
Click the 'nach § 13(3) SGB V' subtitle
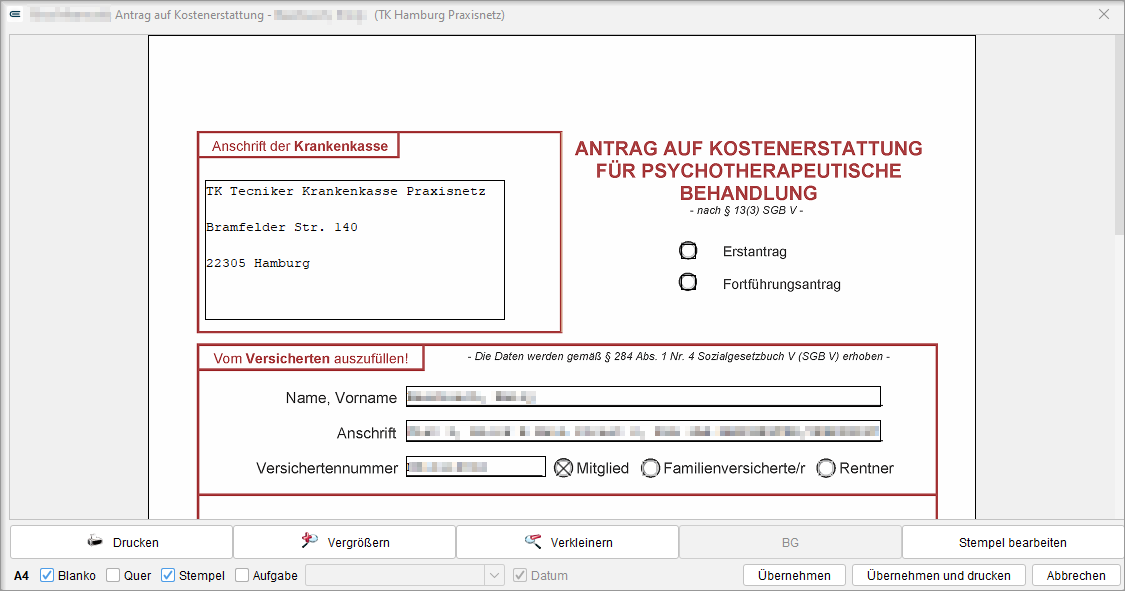[x=746, y=211]
